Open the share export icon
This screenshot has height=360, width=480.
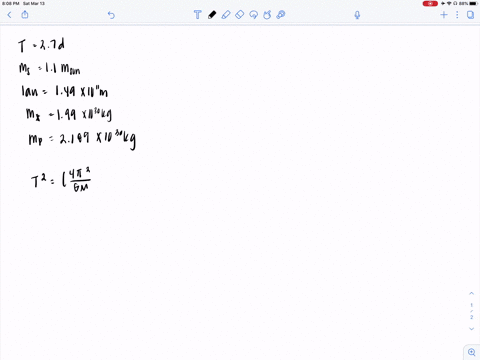[25, 15]
